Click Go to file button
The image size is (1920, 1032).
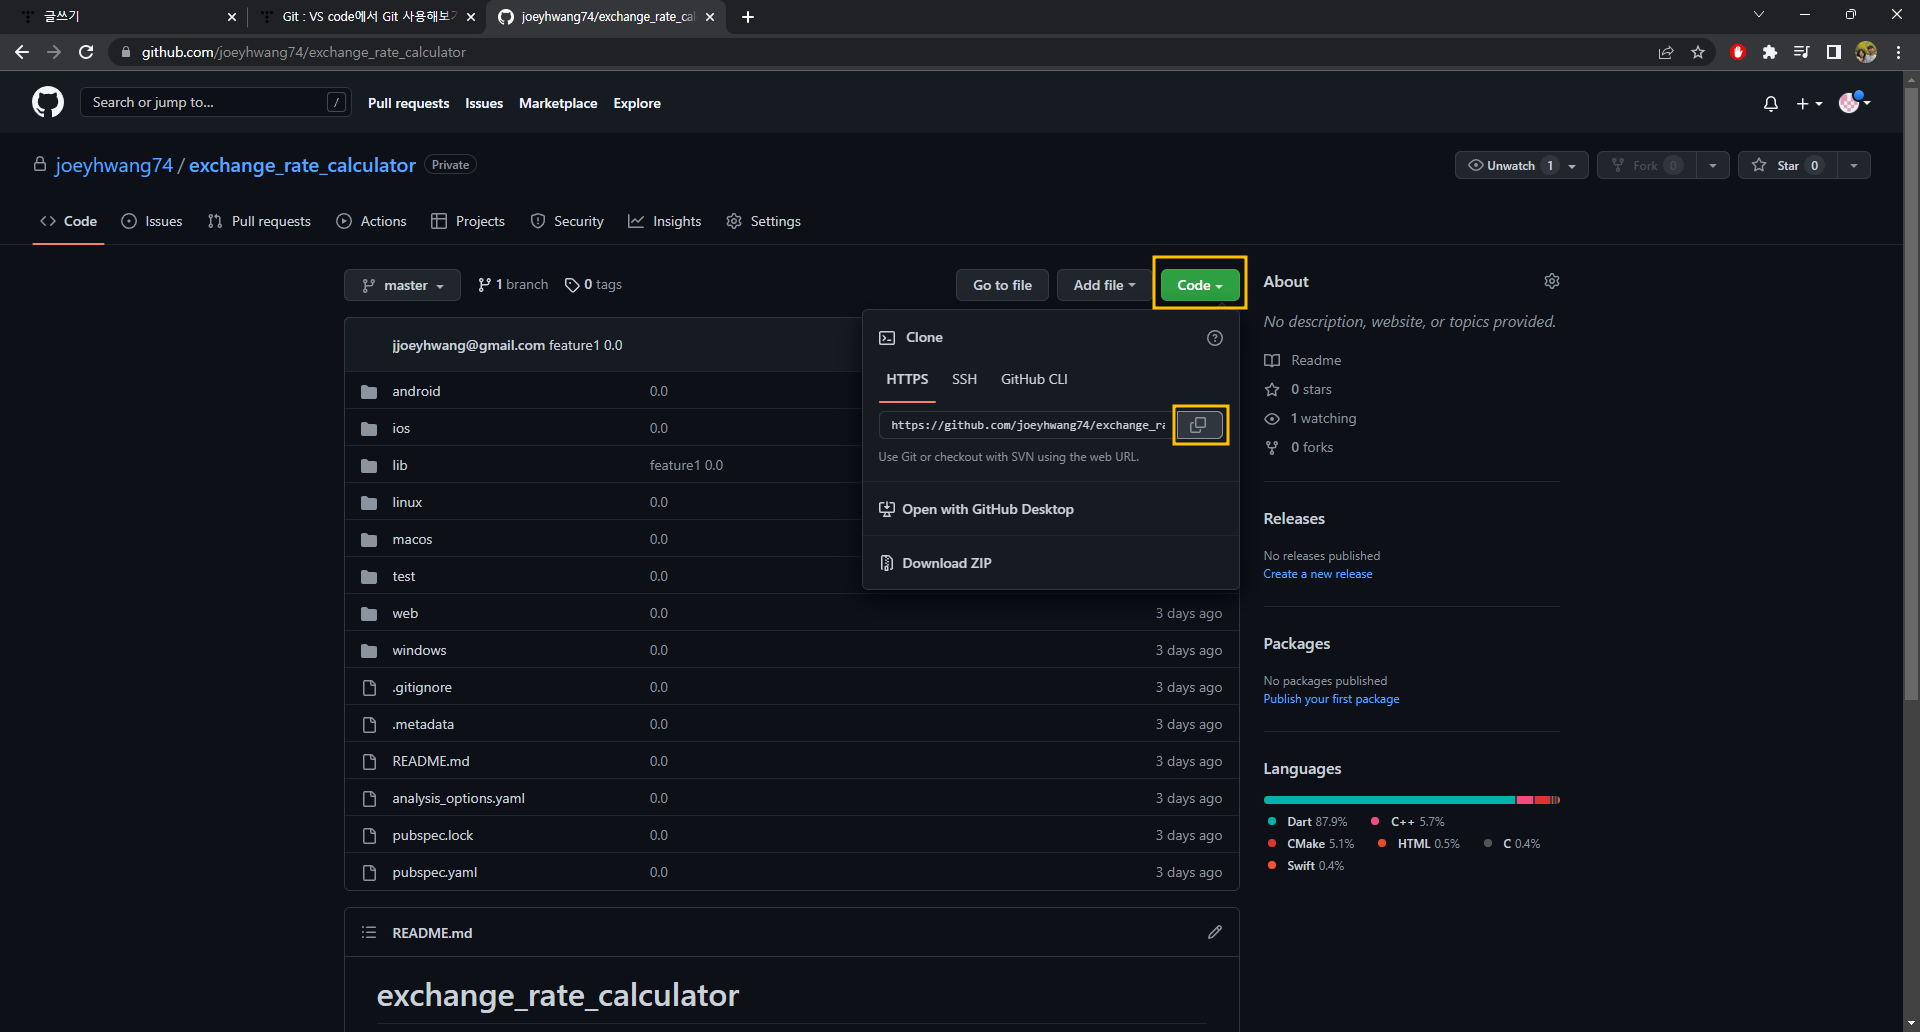(1002, 285)
